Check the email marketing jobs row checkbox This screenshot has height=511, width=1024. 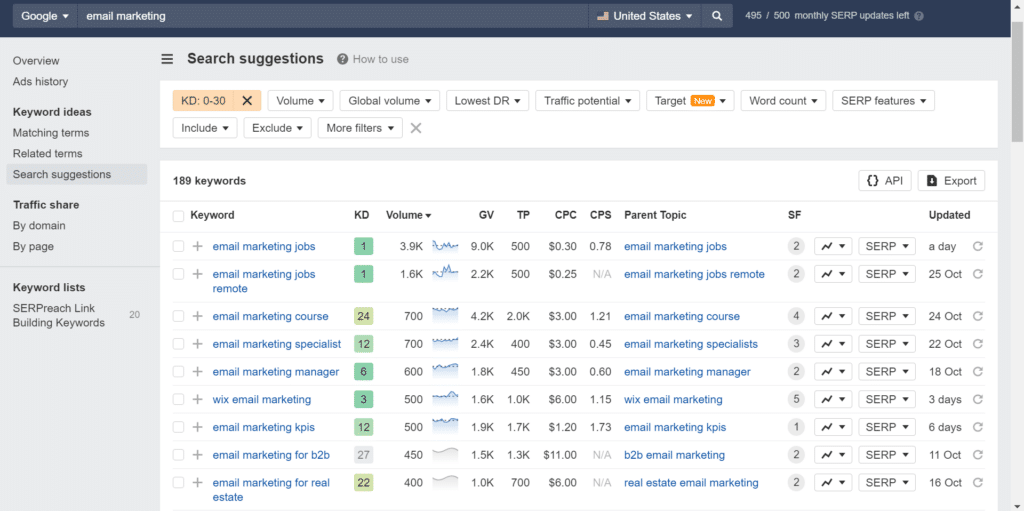click(x=178, y=246)
